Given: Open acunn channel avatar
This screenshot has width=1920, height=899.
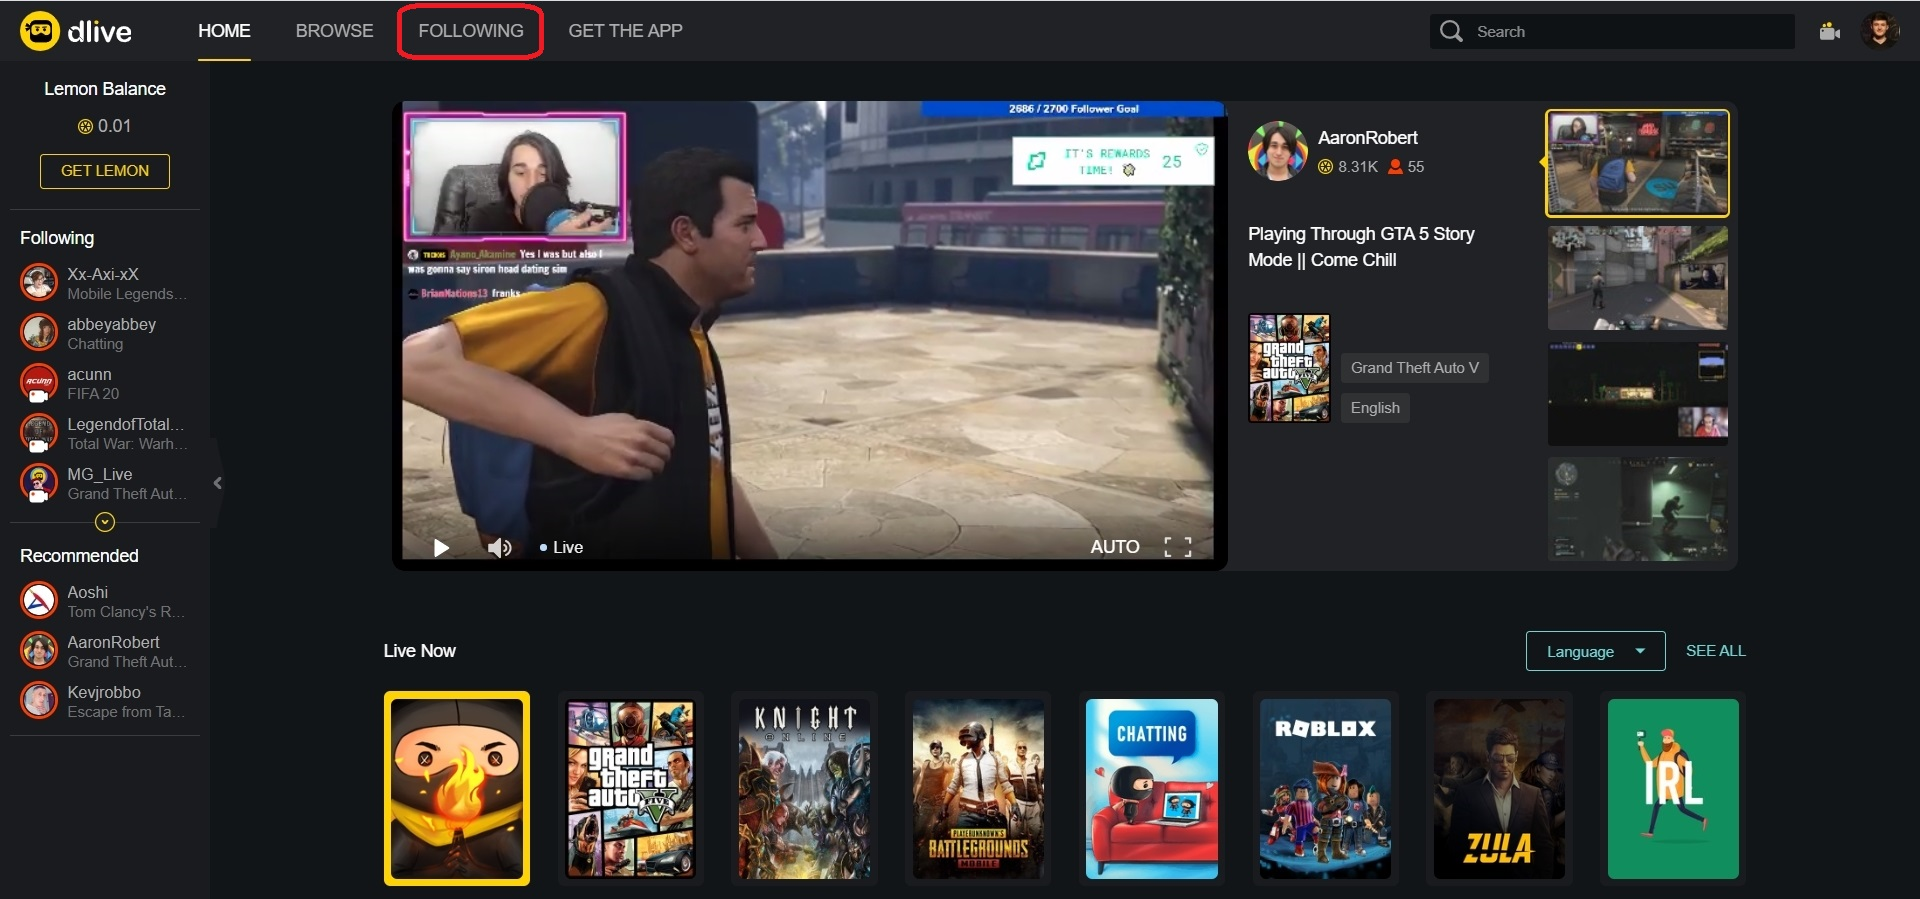Looking at the screenshot, I should 39,383.
